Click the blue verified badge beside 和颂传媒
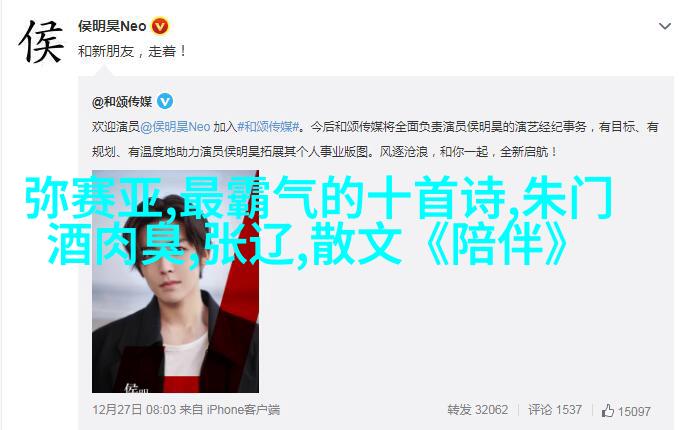This screenshot has height=430, width=690. 165,102
